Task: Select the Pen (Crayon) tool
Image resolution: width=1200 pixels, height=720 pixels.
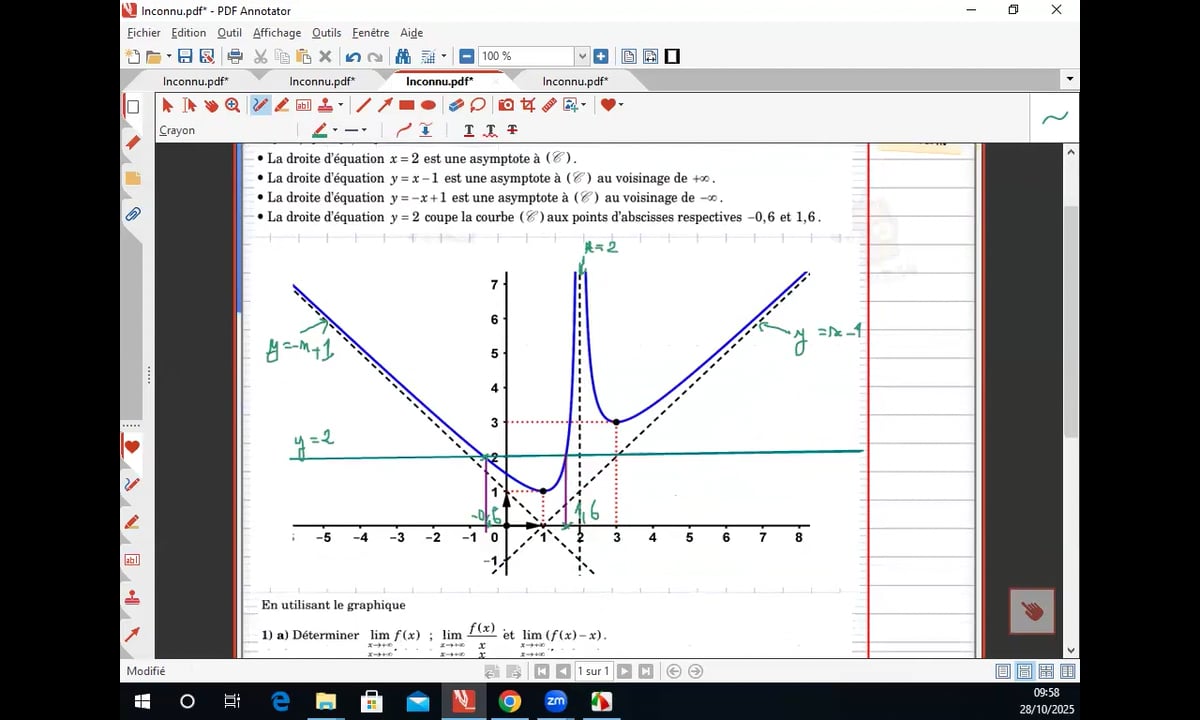Action: 260,105
